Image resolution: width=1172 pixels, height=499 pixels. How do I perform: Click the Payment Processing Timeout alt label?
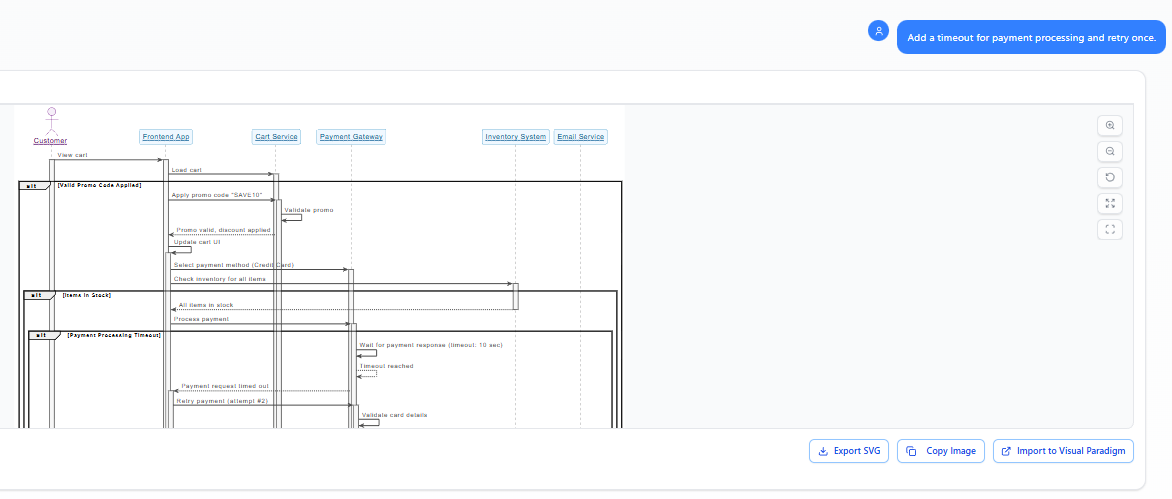[x=114, y=336]
